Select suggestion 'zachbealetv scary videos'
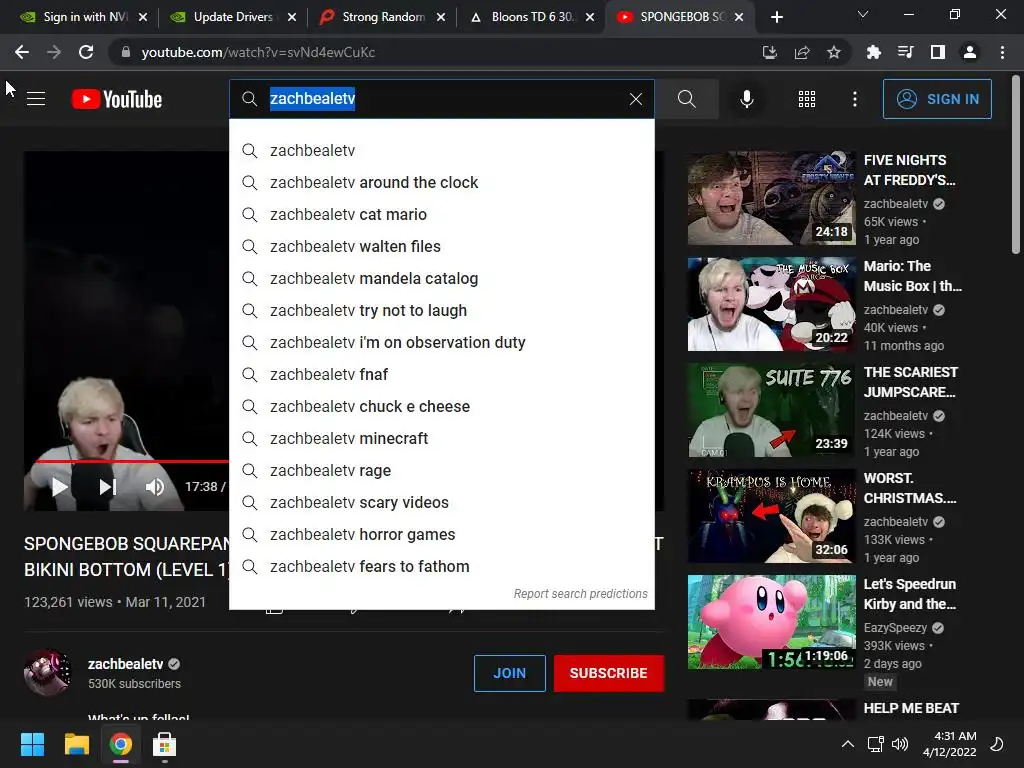Screen dimensions: 1024x768 [441, 502]
